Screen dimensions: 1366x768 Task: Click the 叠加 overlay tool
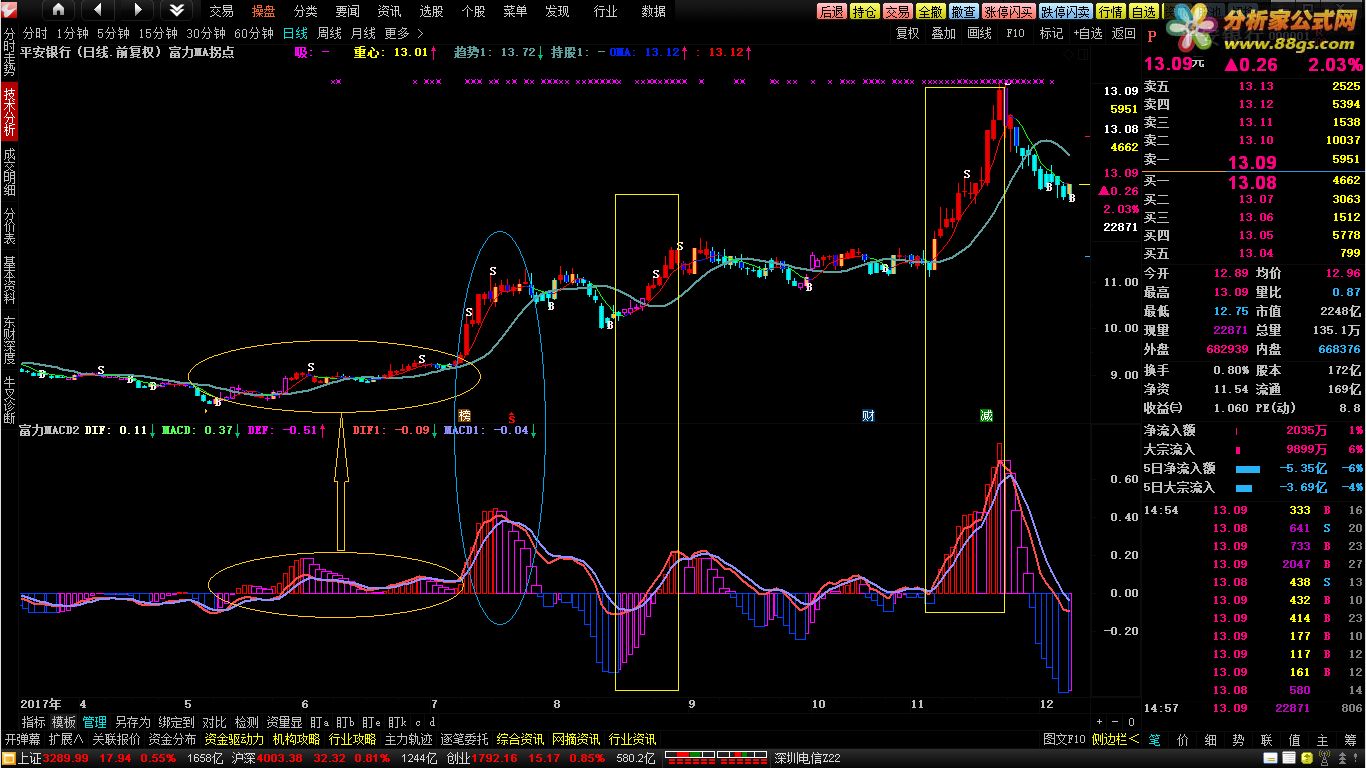tap(943, 33)
